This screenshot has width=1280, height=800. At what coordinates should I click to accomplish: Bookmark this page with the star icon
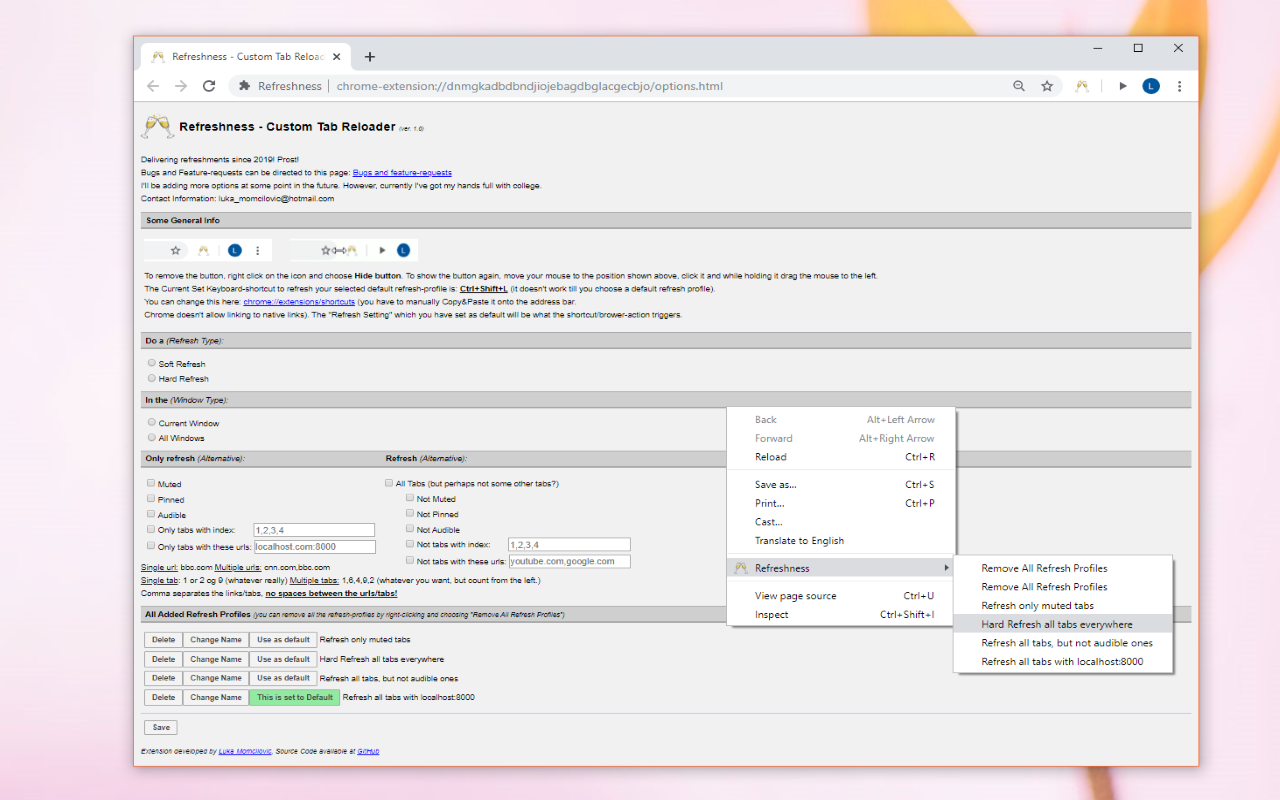point(1047,86)
